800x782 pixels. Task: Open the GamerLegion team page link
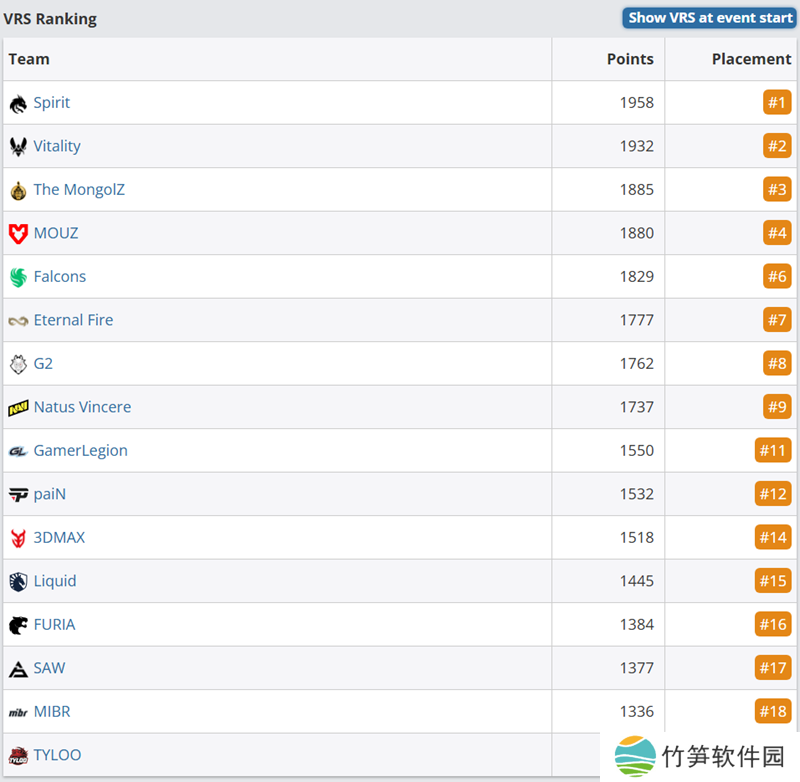80,450
